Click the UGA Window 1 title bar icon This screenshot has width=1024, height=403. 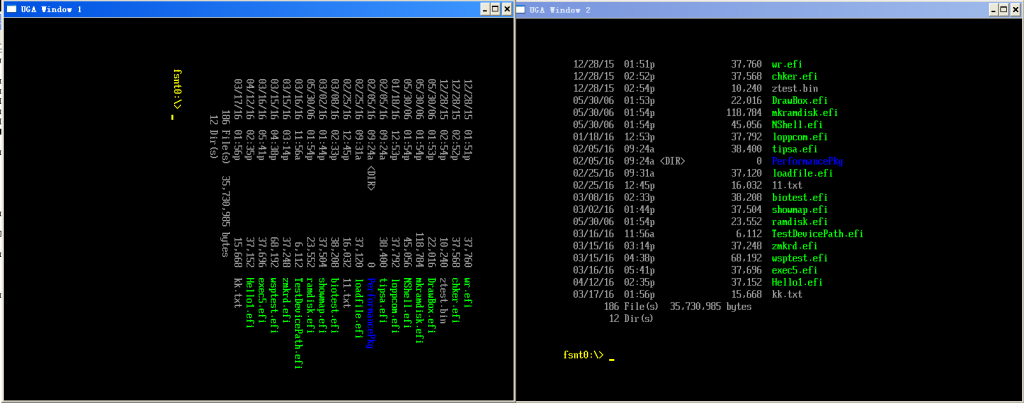[11, 9]
